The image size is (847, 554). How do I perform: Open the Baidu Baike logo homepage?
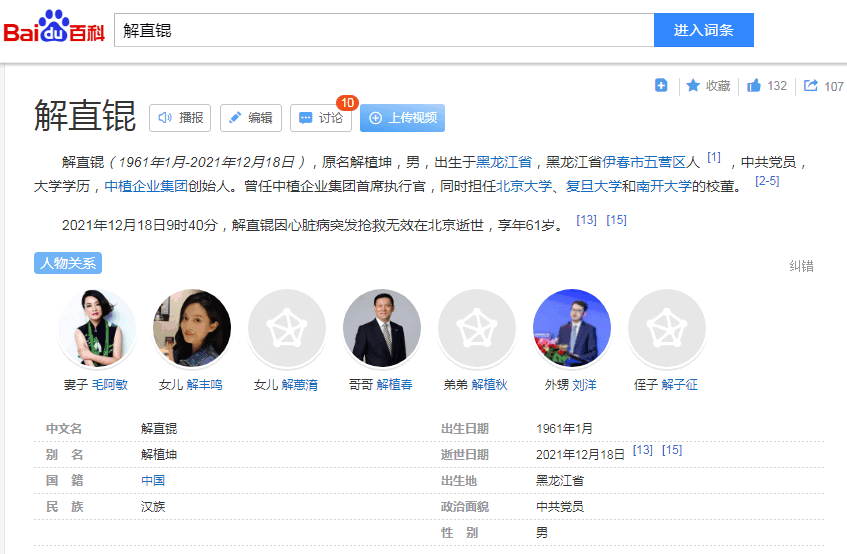pyautogui.click(x=54, y=27)
